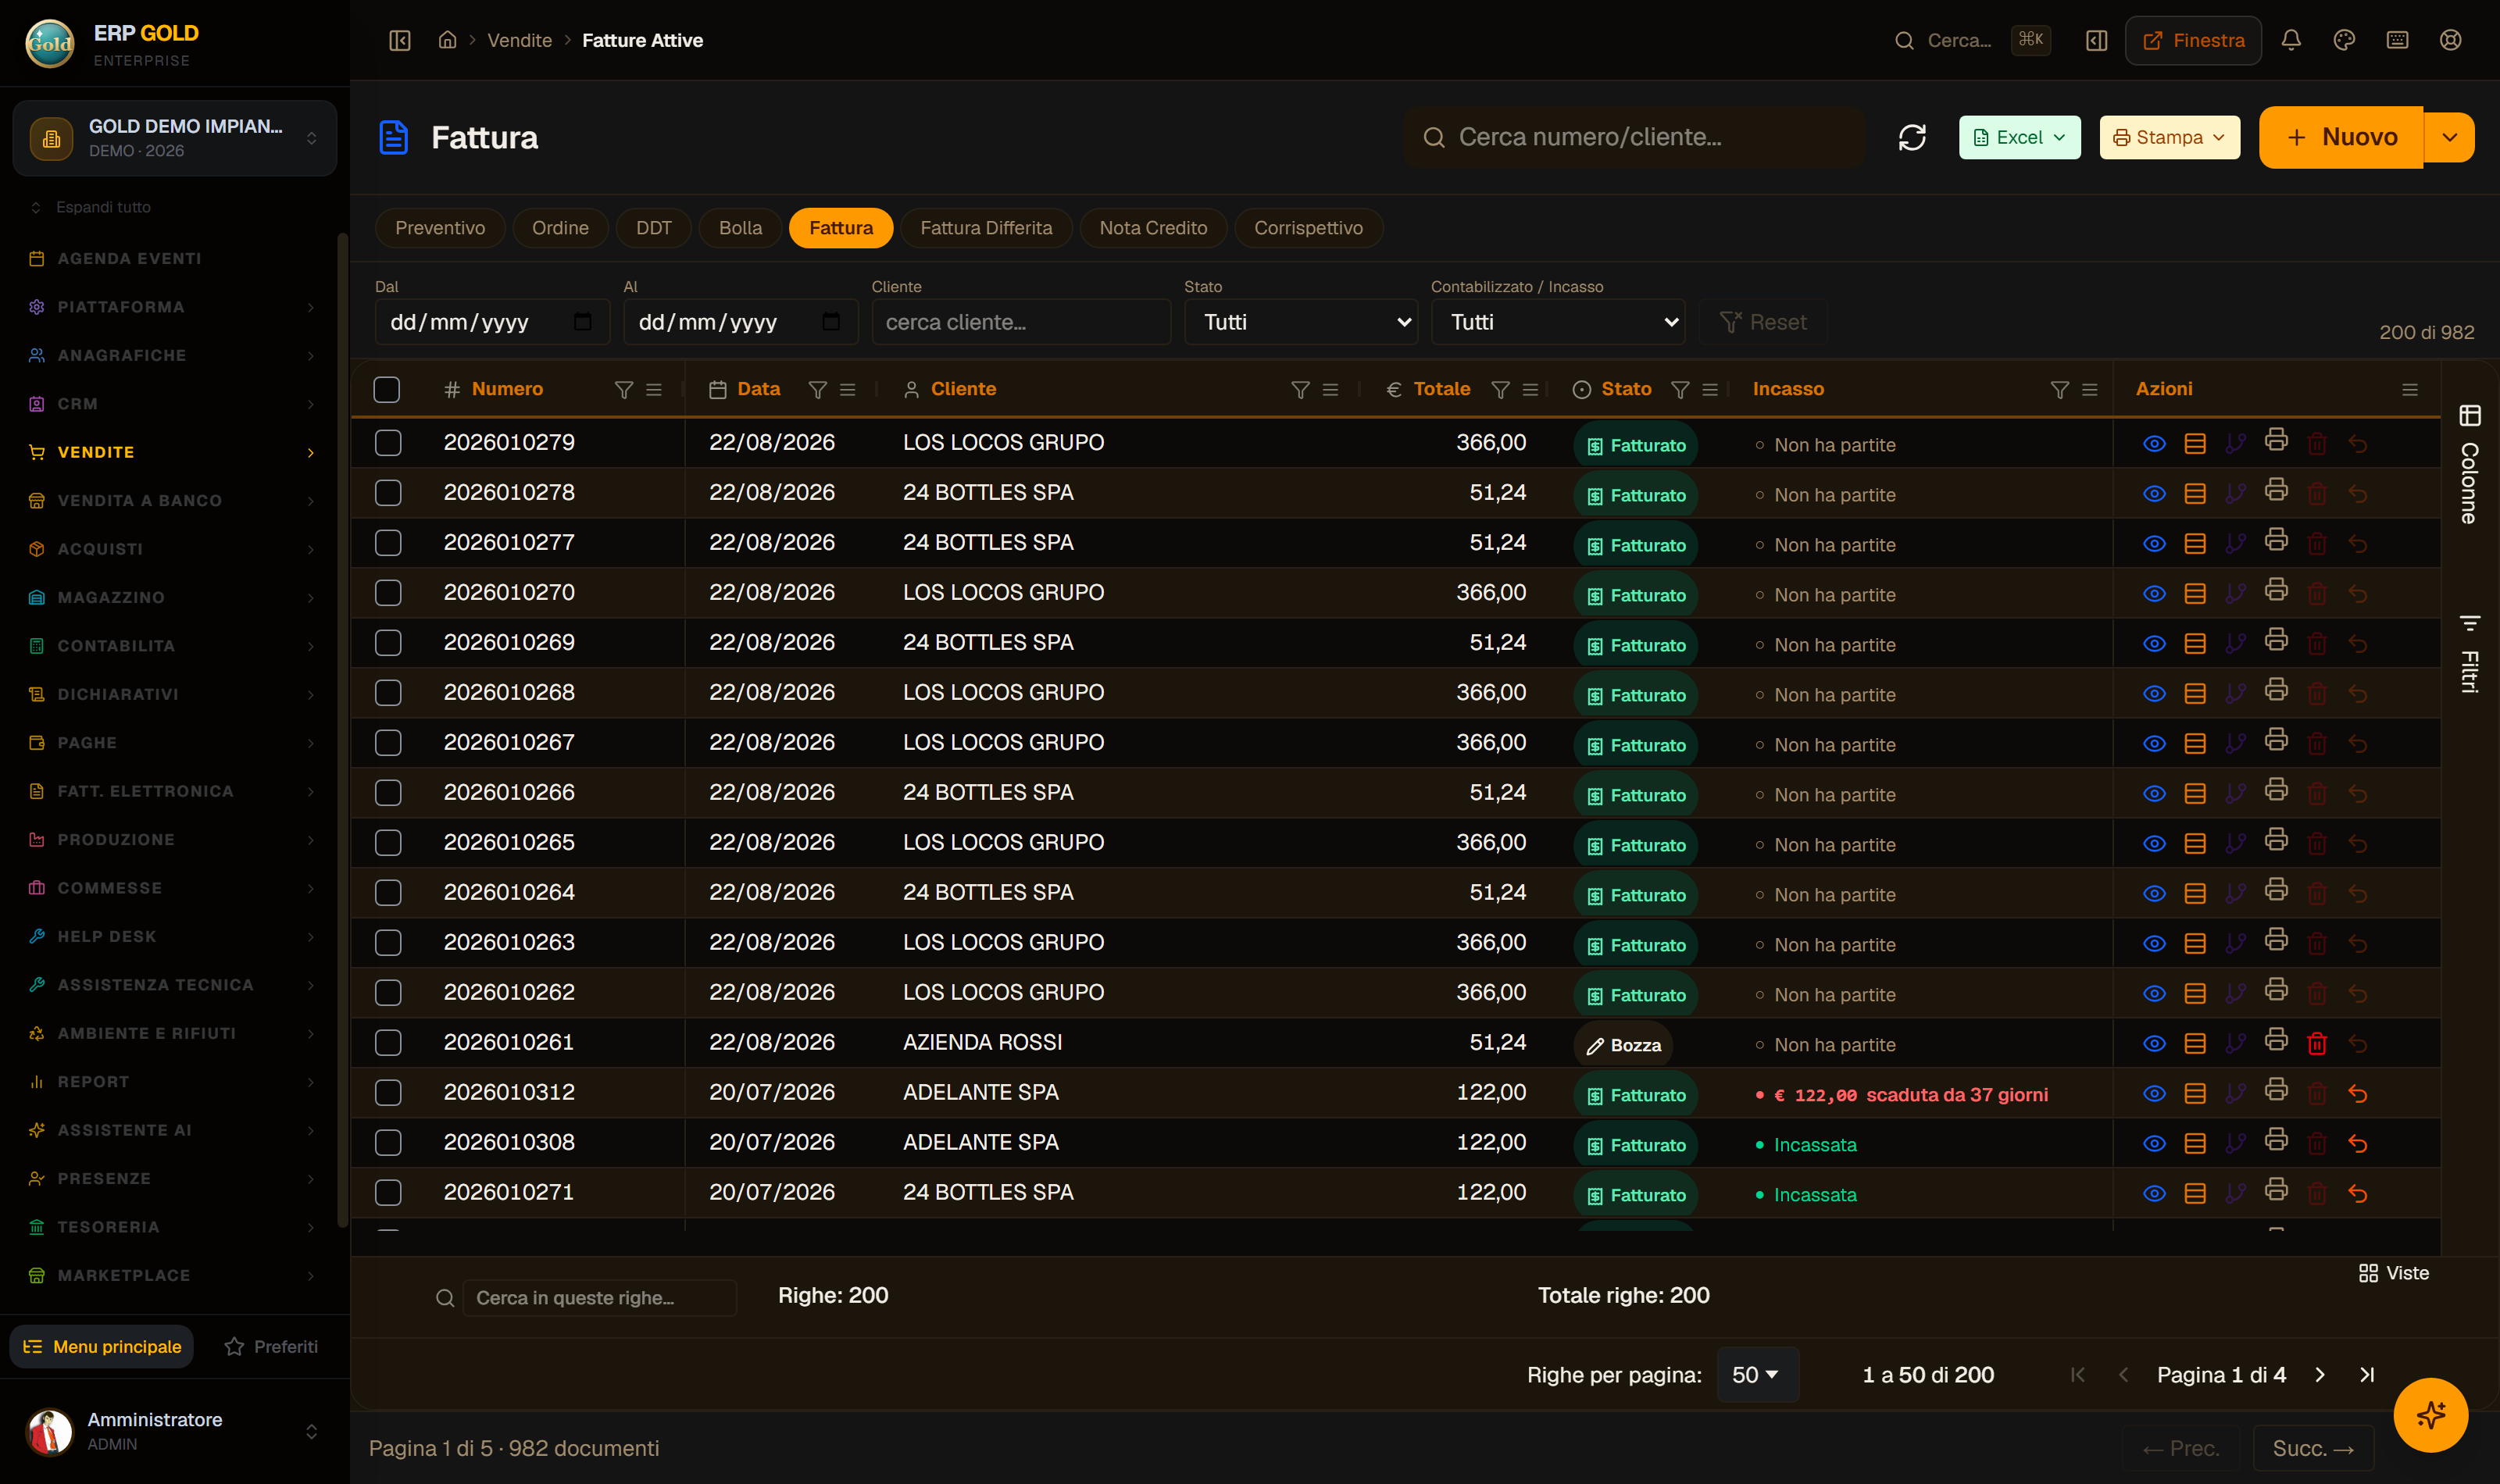Click the undo arrow for invoice 2026010312
The height and width of the screenshot is (1484, 2500).
pyautogui.click(x=2357, y=1093)
